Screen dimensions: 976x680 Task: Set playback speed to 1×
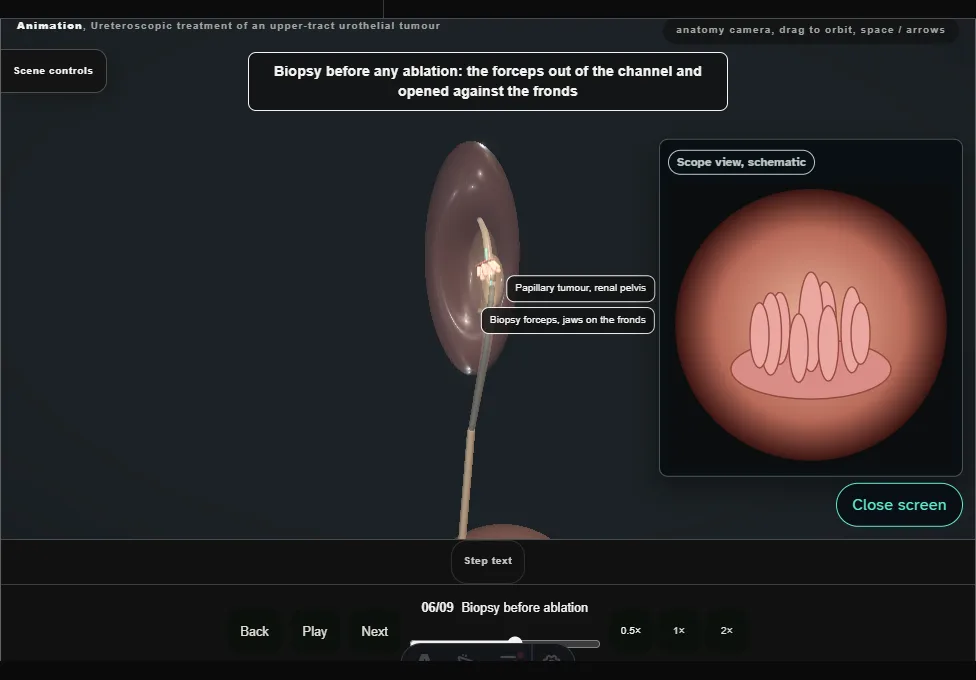(x=679, y=631)
